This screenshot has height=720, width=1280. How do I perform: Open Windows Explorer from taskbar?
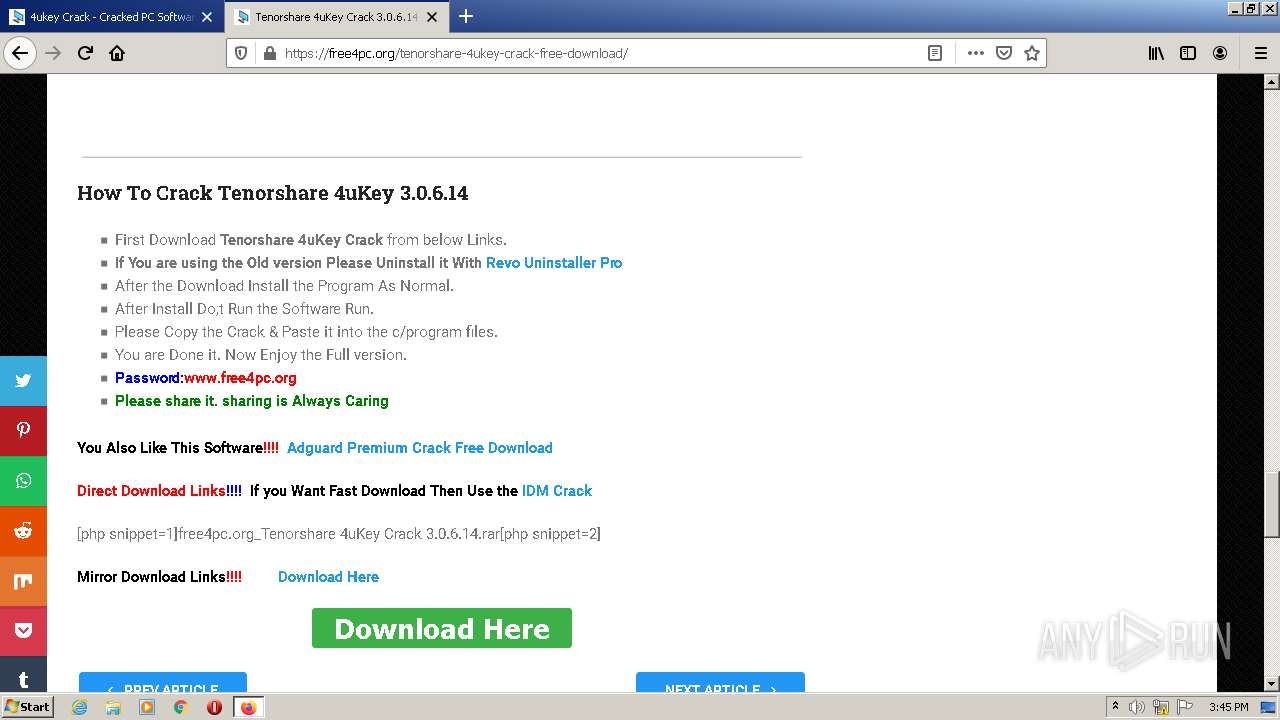coord(113,707)
